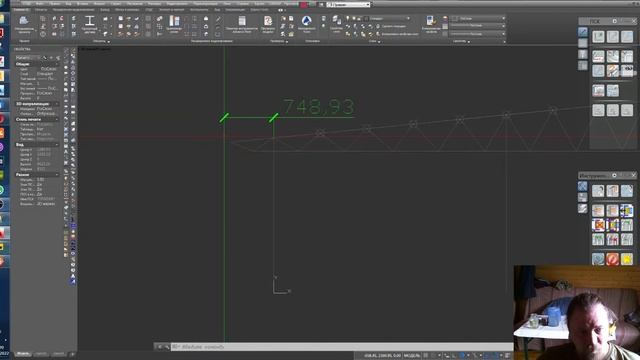
Task: Click the Слой row in properties panel
Action: tap(38, 74)
